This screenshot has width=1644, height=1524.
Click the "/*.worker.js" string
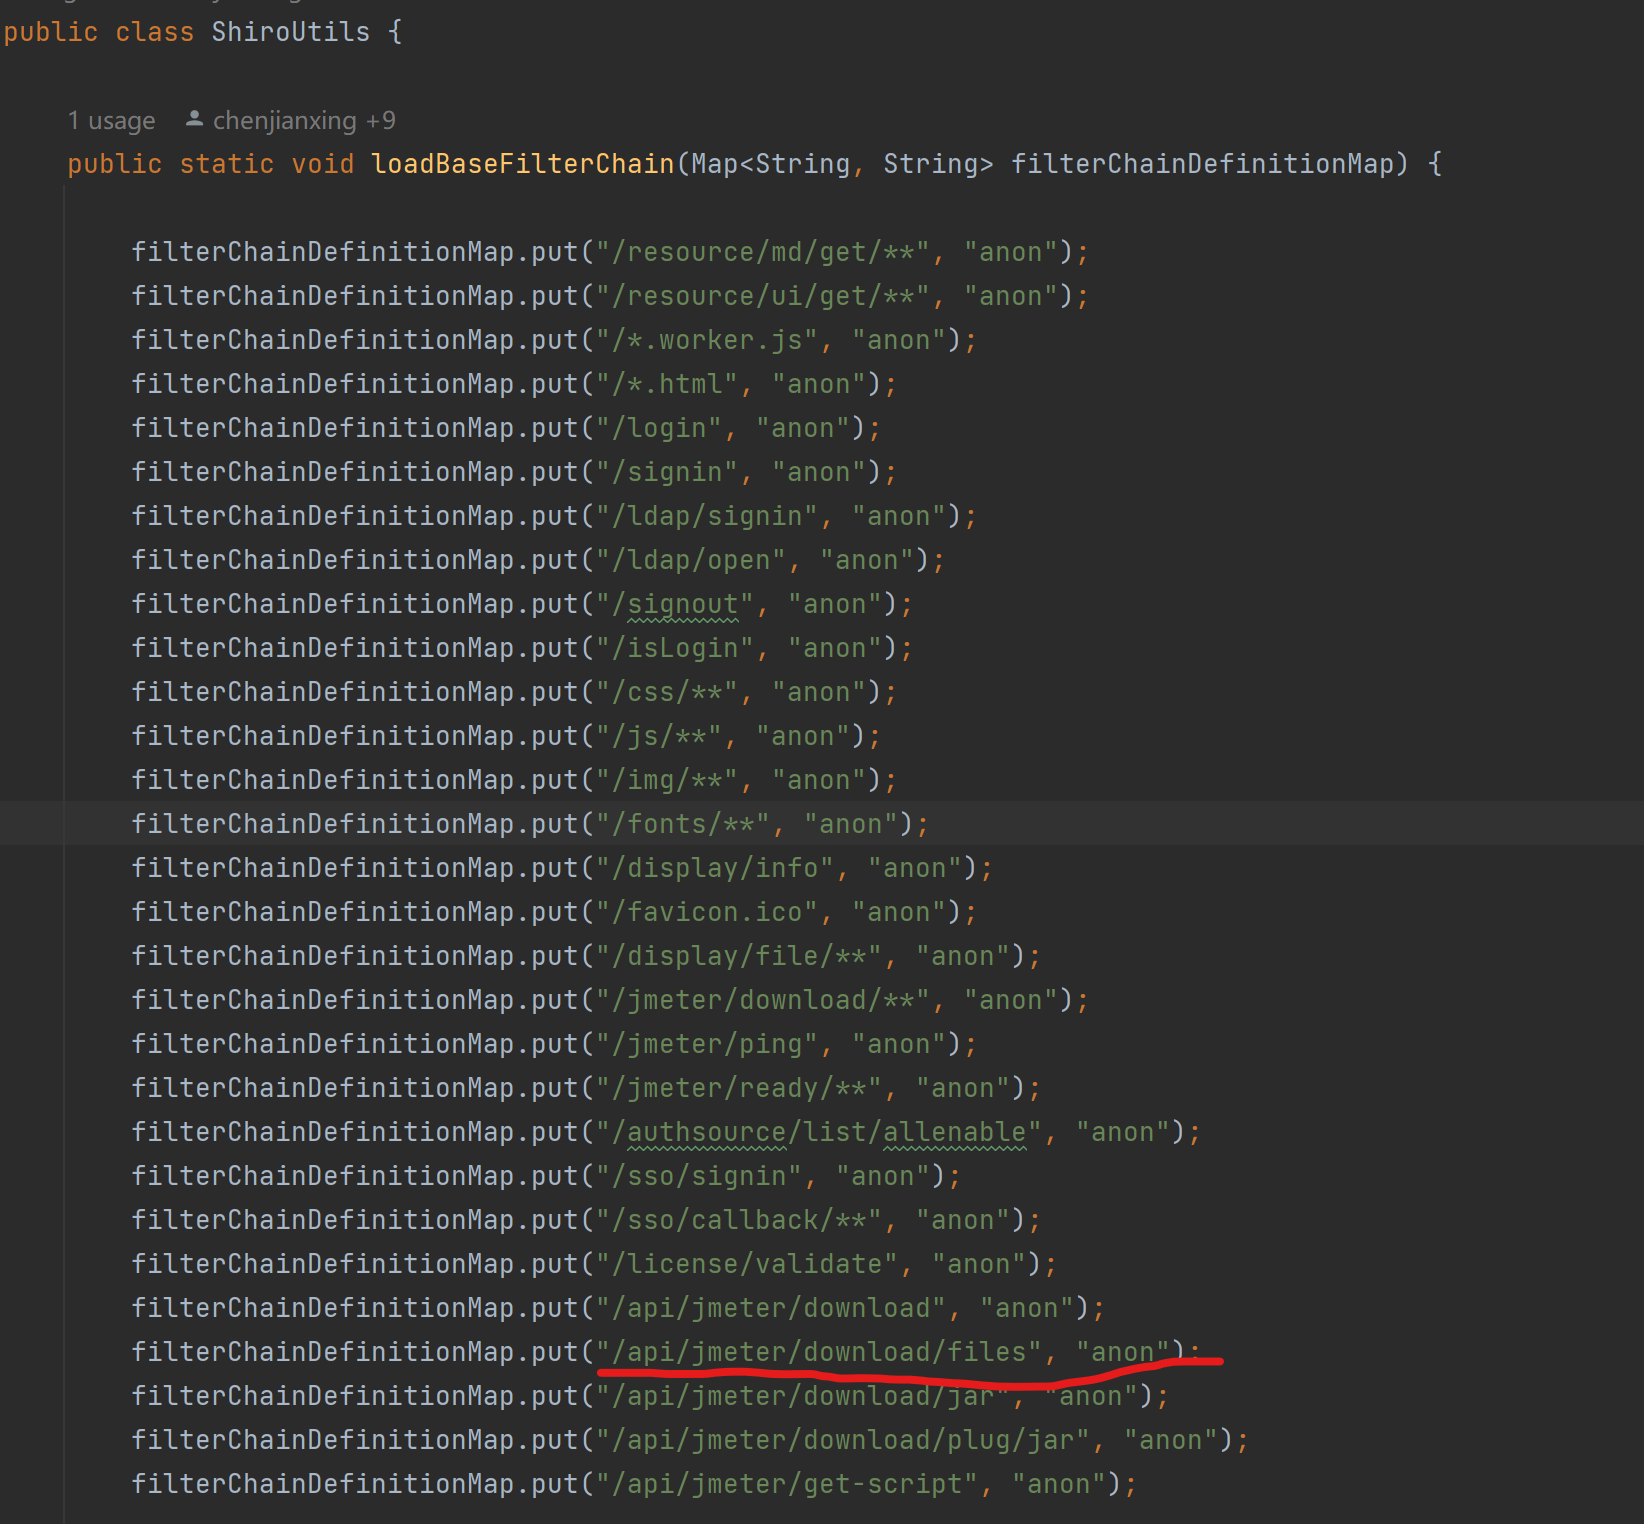(x=707, y=340)
